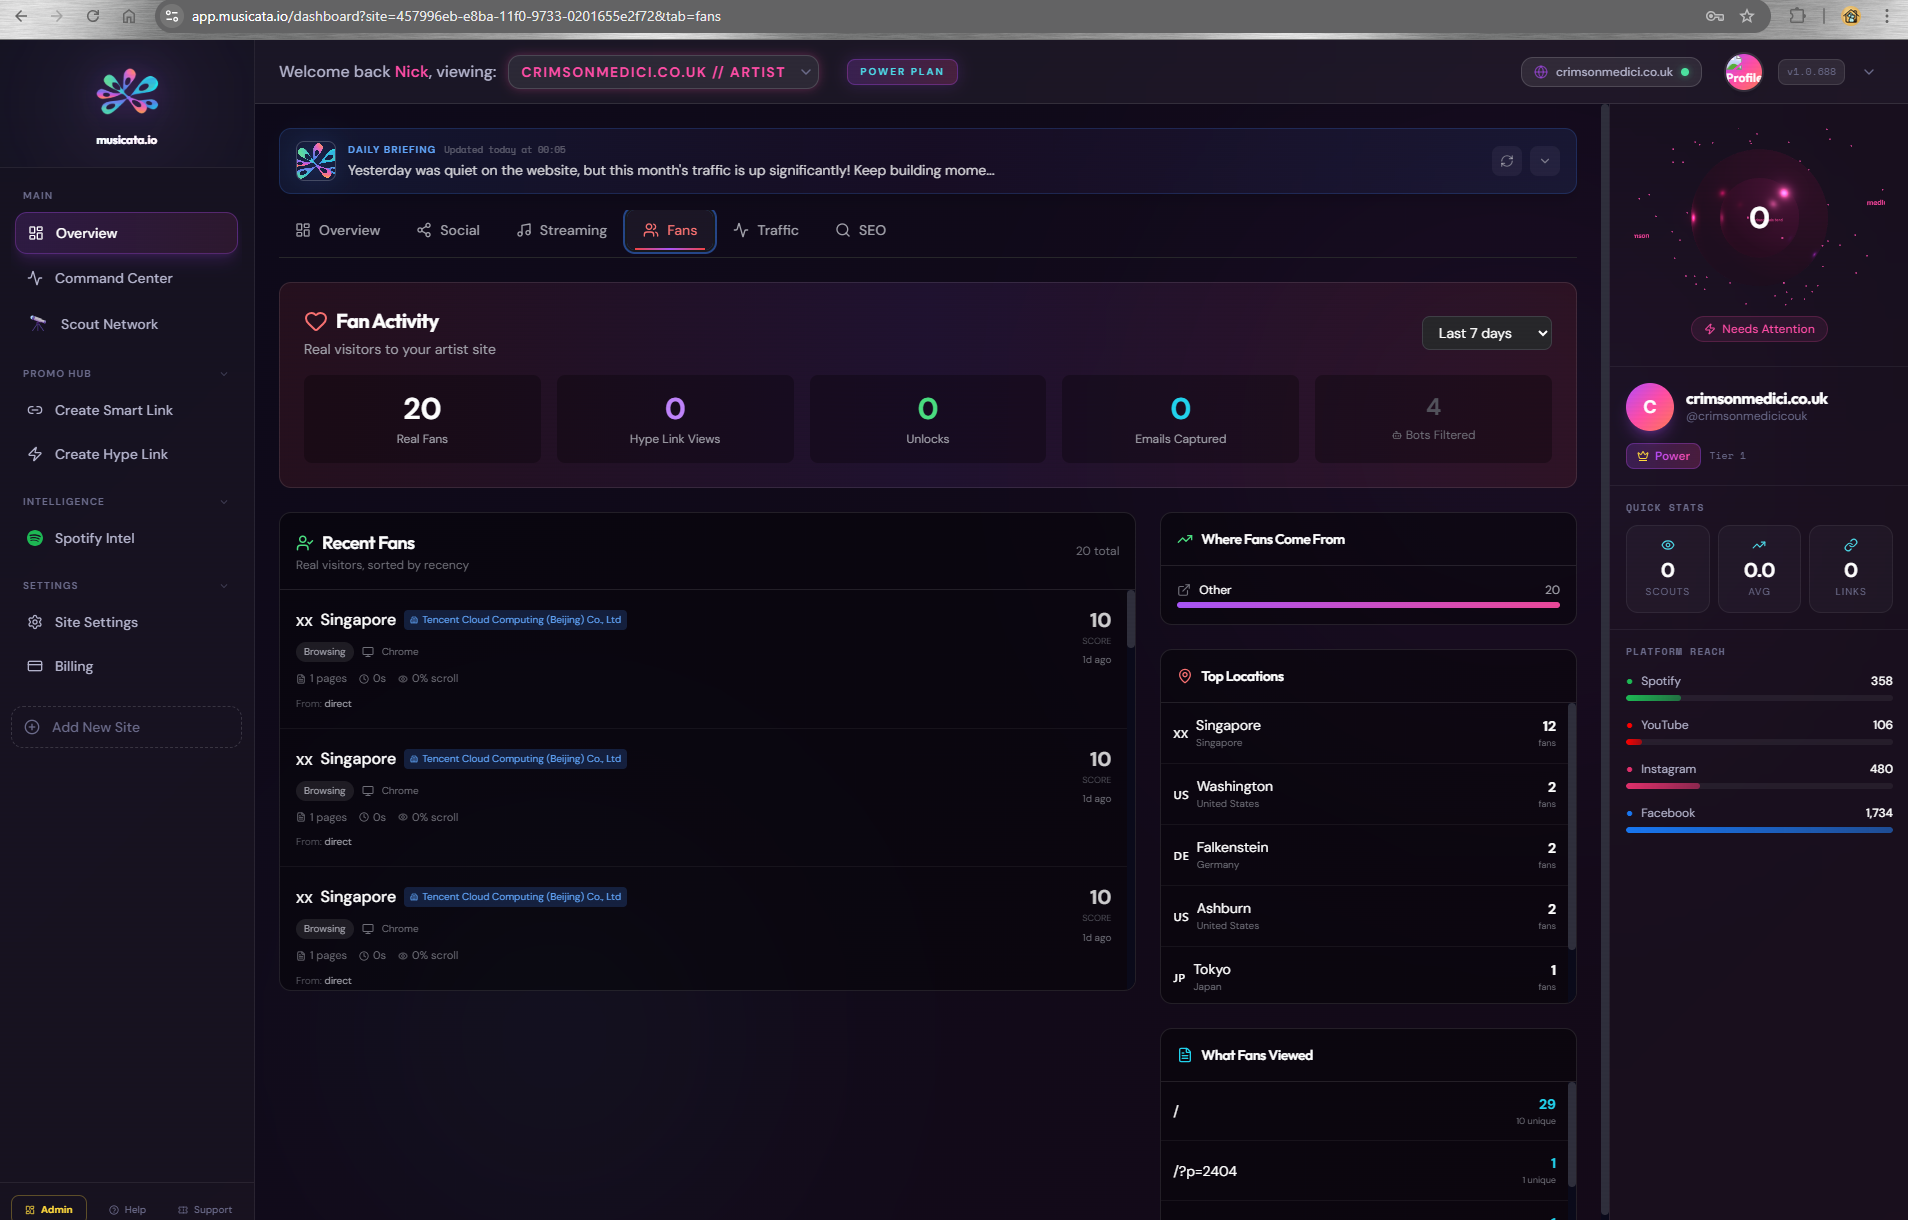Image resolution: width=1908 pixels, height=1220 pixels.
Task: Click the Spotify Intel sidebar icon
Action: [35, 538]
